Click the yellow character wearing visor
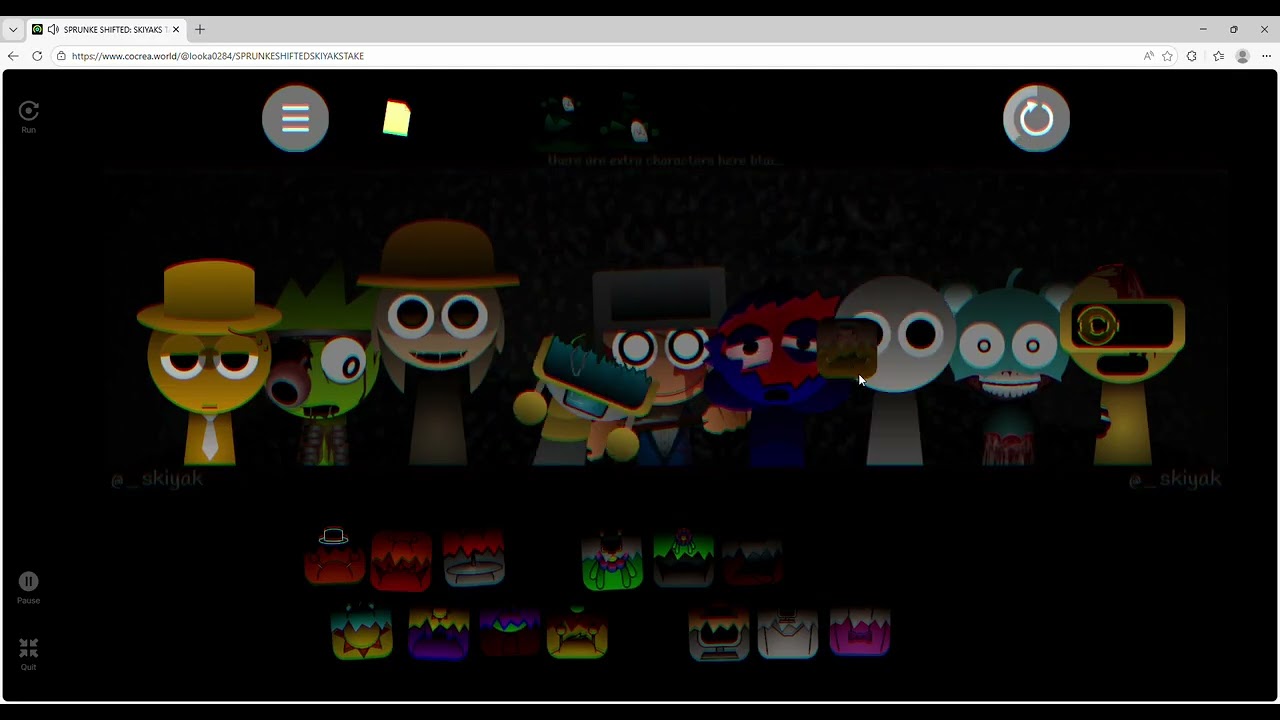The width and height of the screenshot is (1280, 720). (1122, 365)
